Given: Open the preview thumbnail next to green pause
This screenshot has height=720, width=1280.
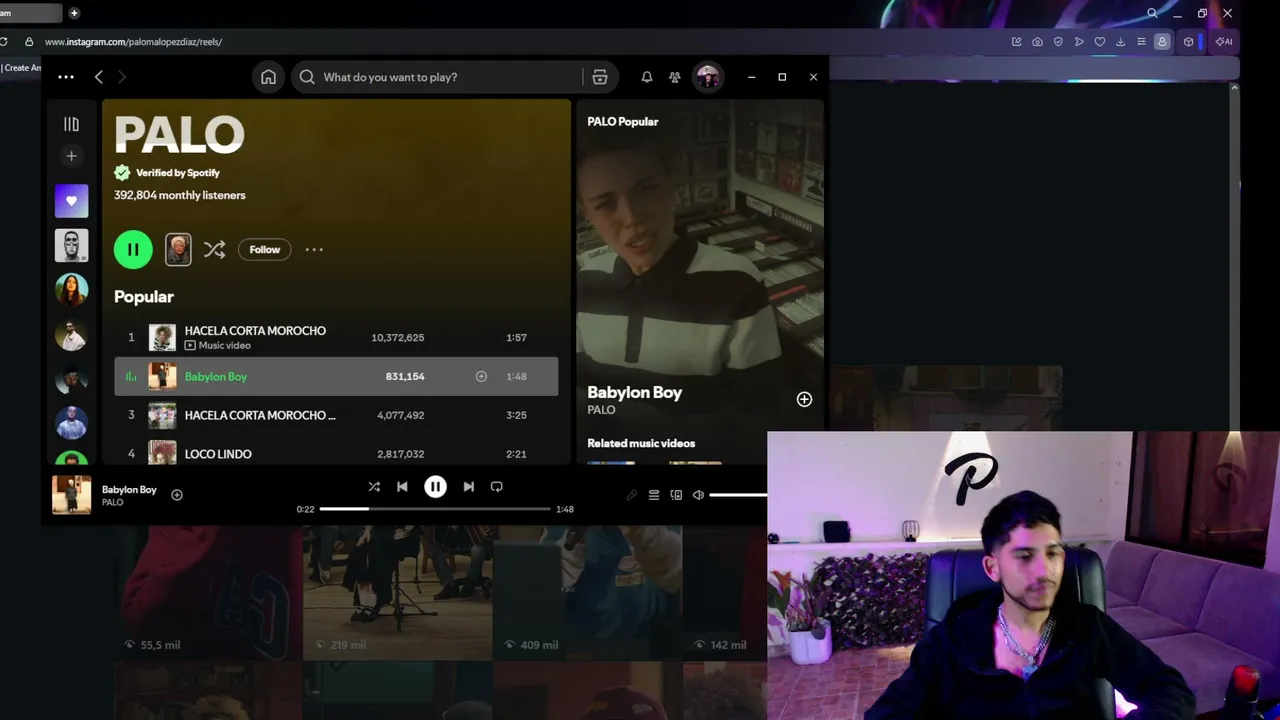Looking at the screenshot, I should (178, 249).
